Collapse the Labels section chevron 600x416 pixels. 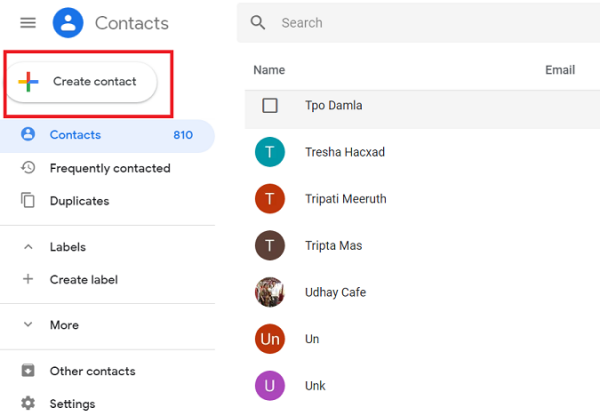(x=28, y=247)
